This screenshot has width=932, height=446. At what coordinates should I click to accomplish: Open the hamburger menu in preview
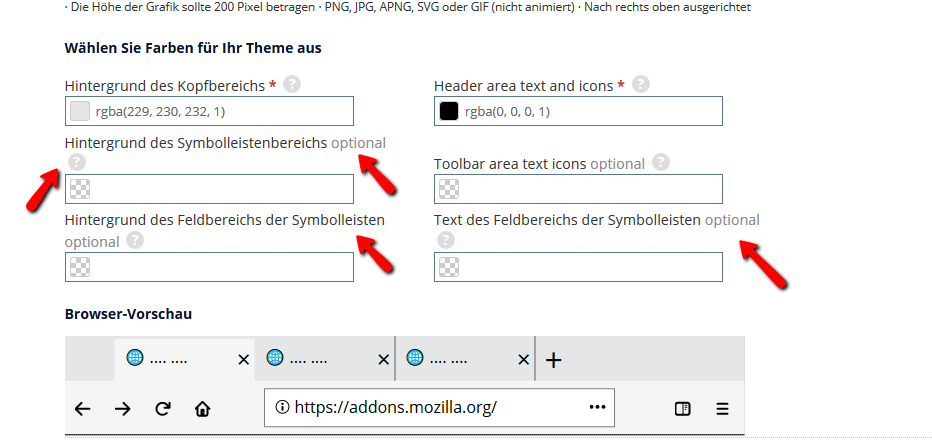[722, 409]
